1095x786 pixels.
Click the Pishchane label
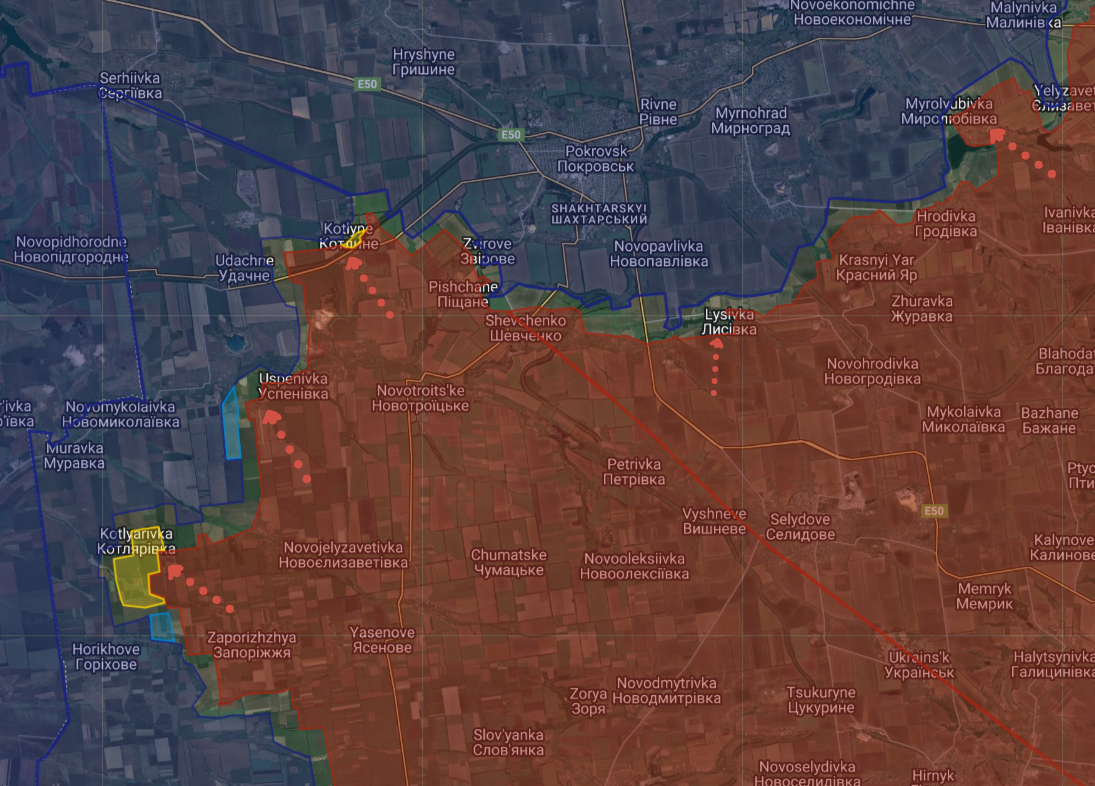pyautogui.click(x=463, y=294)
